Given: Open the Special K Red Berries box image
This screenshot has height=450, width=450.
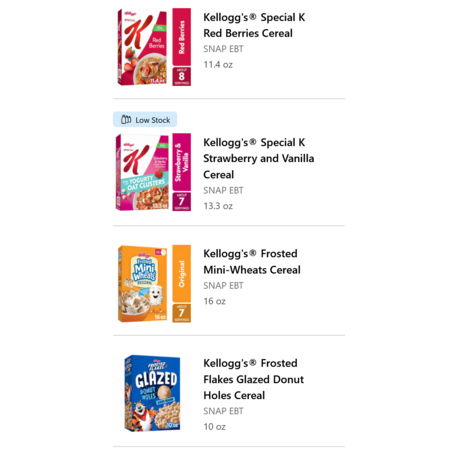Looking at the screenshot, I should click(142, 47).
